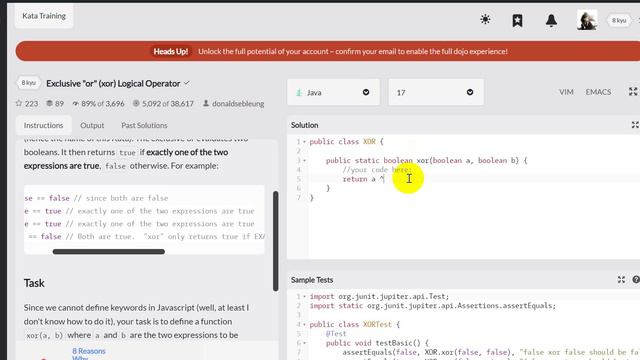
Task: Collapse fold on Sample Tests line 4
Action: tap(304, 325)
